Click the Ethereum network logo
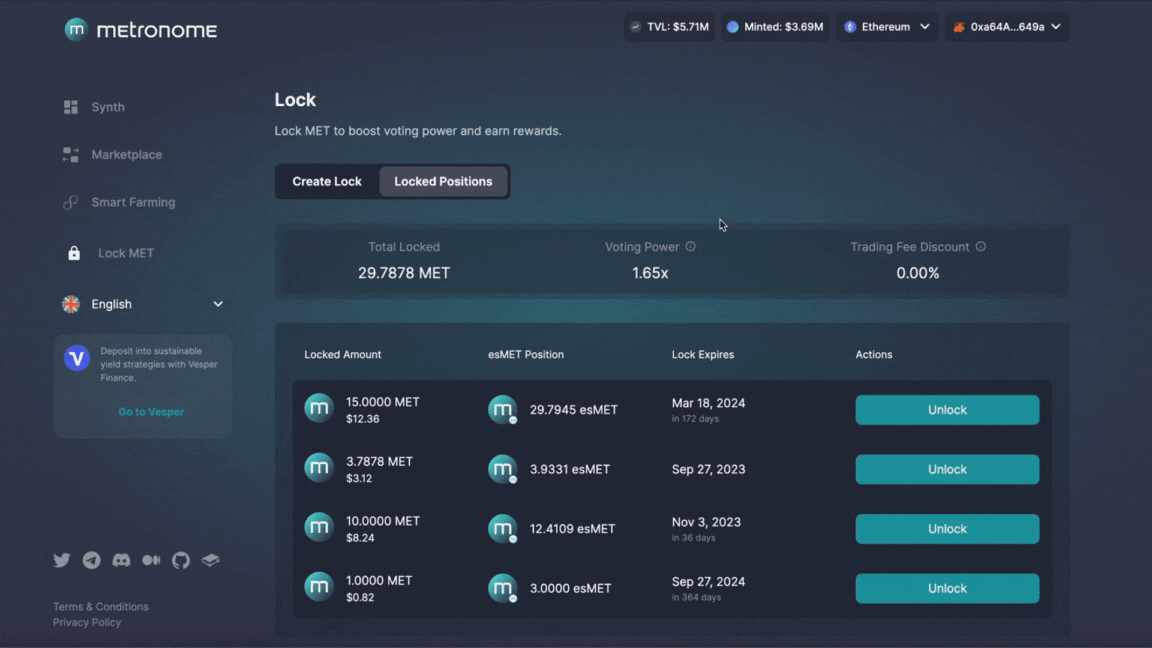The image size is (1152, 648). point(850,27)
